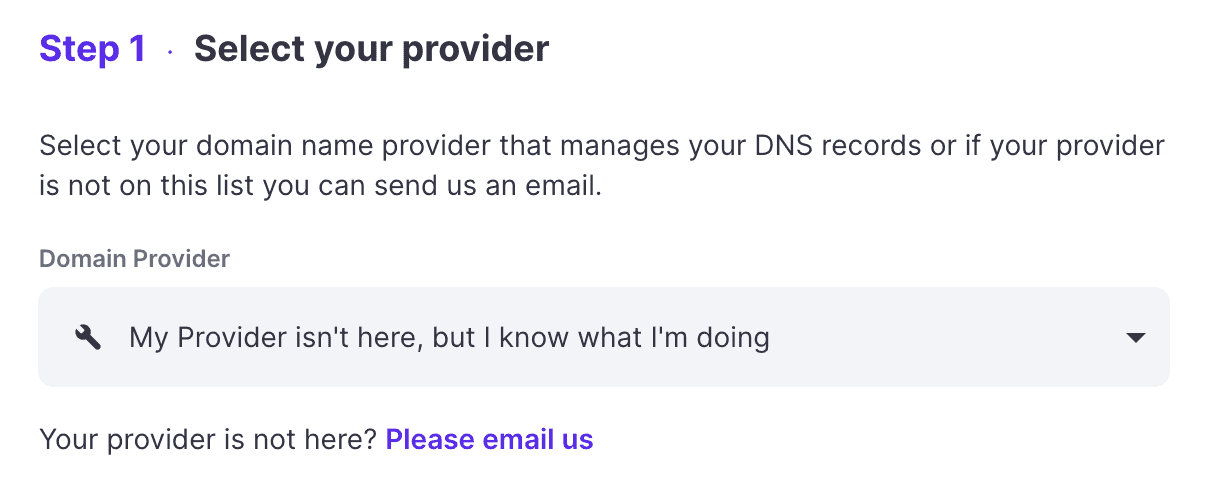The height and width of the screenshot is (488, 1208).
Task: Click "is not on this list" text
Action: pos(147,186)
